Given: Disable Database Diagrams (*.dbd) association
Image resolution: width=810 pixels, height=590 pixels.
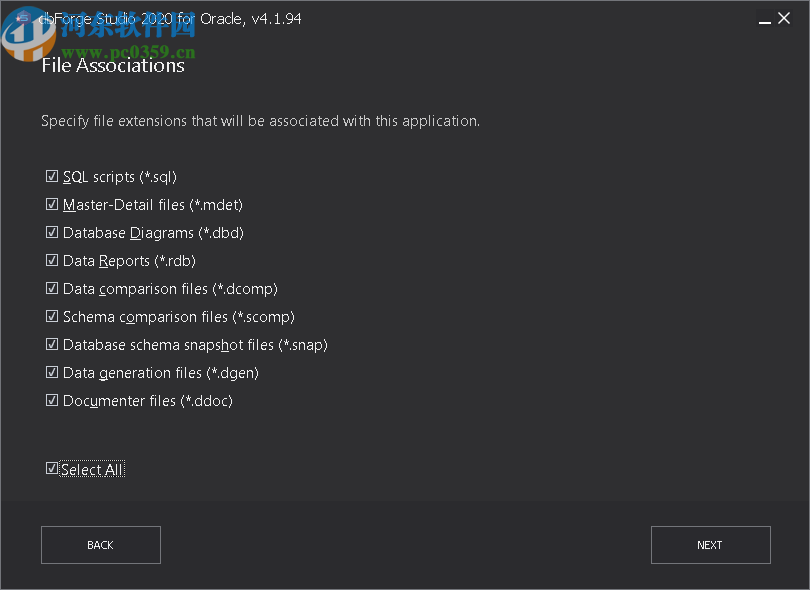Looking at the screenshot, I should point(52,232).
